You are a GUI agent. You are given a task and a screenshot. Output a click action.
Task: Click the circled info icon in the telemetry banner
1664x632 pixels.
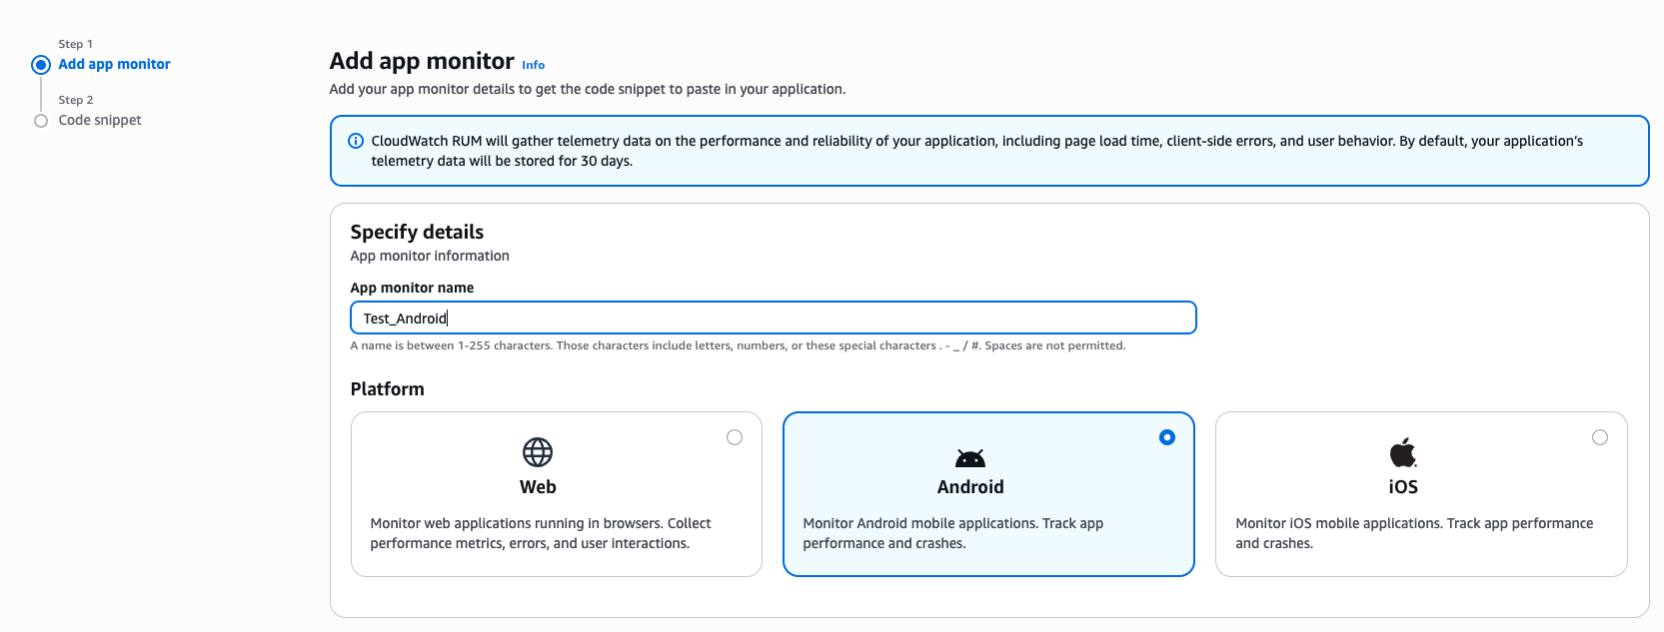click(x=356, y=141)
